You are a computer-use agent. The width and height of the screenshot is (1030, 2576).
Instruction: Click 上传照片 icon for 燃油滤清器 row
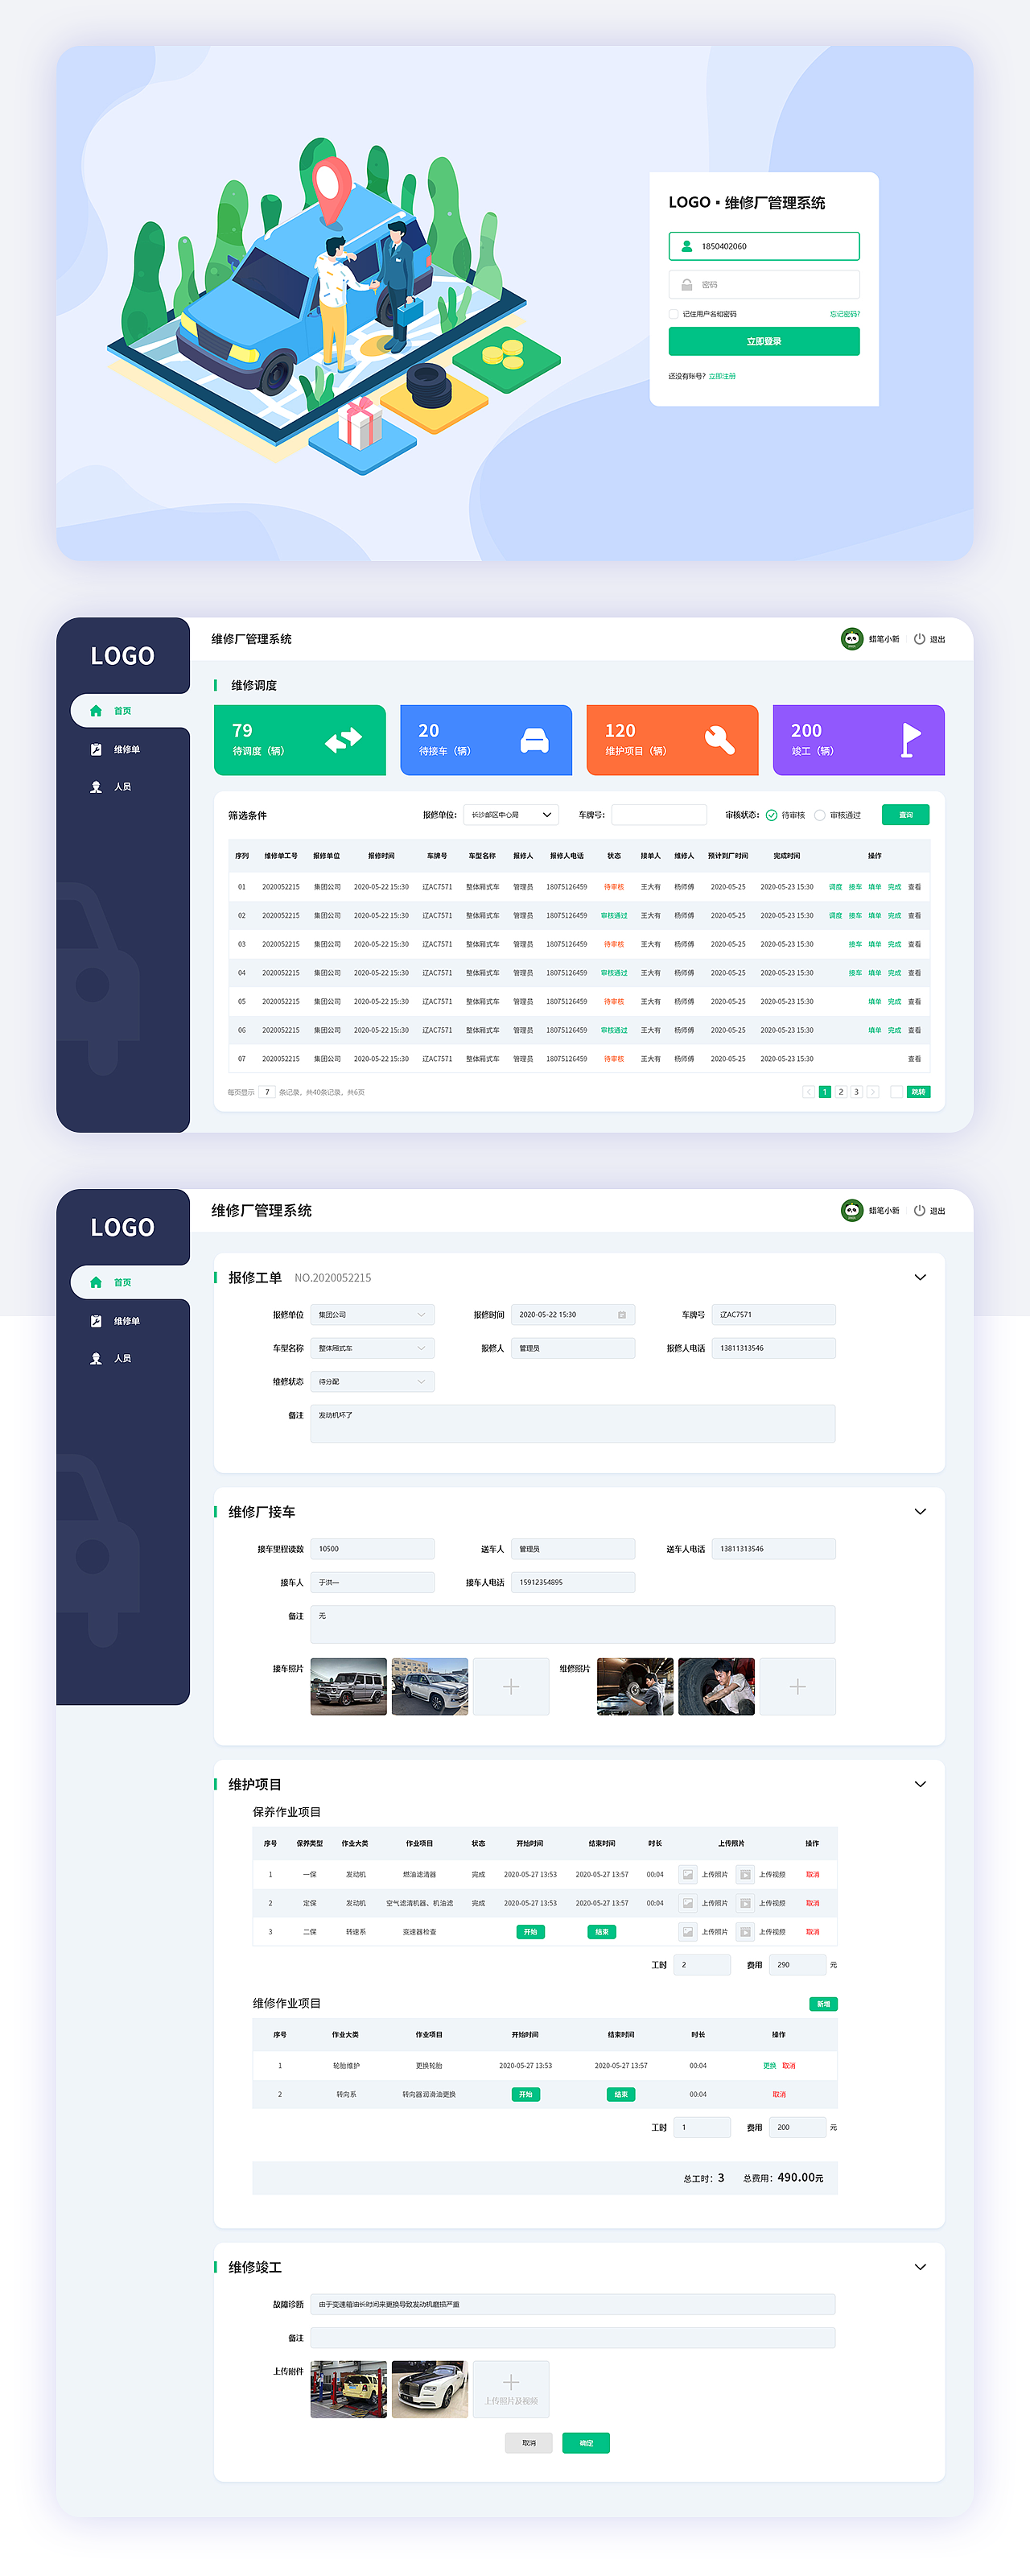(x=687, y=1874)
